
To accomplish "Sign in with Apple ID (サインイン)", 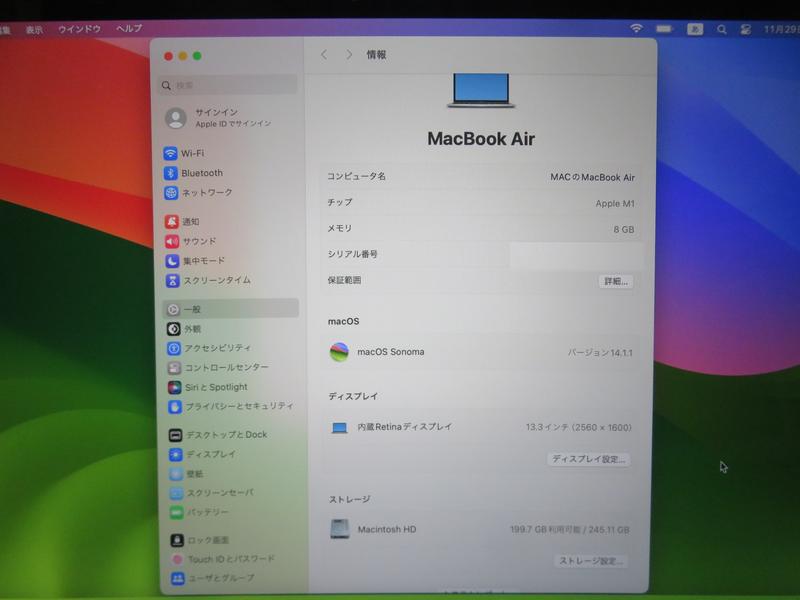I will (x=218, y=117).
